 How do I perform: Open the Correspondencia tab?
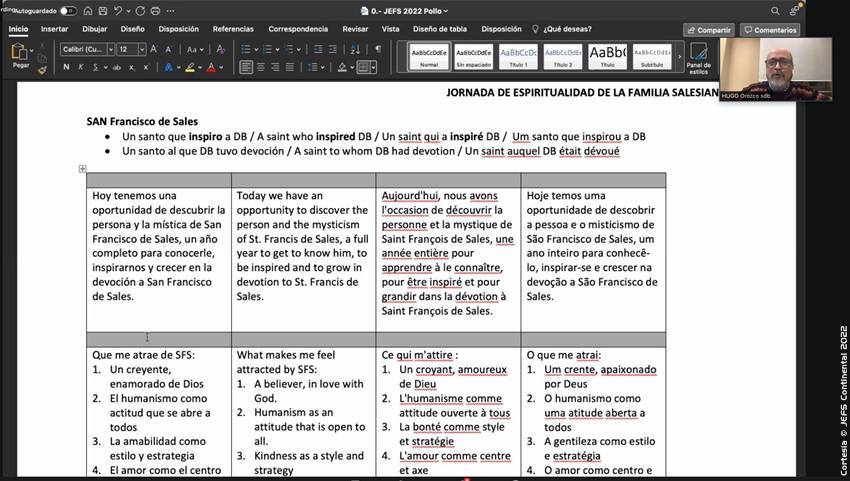(x=298, y=29)
